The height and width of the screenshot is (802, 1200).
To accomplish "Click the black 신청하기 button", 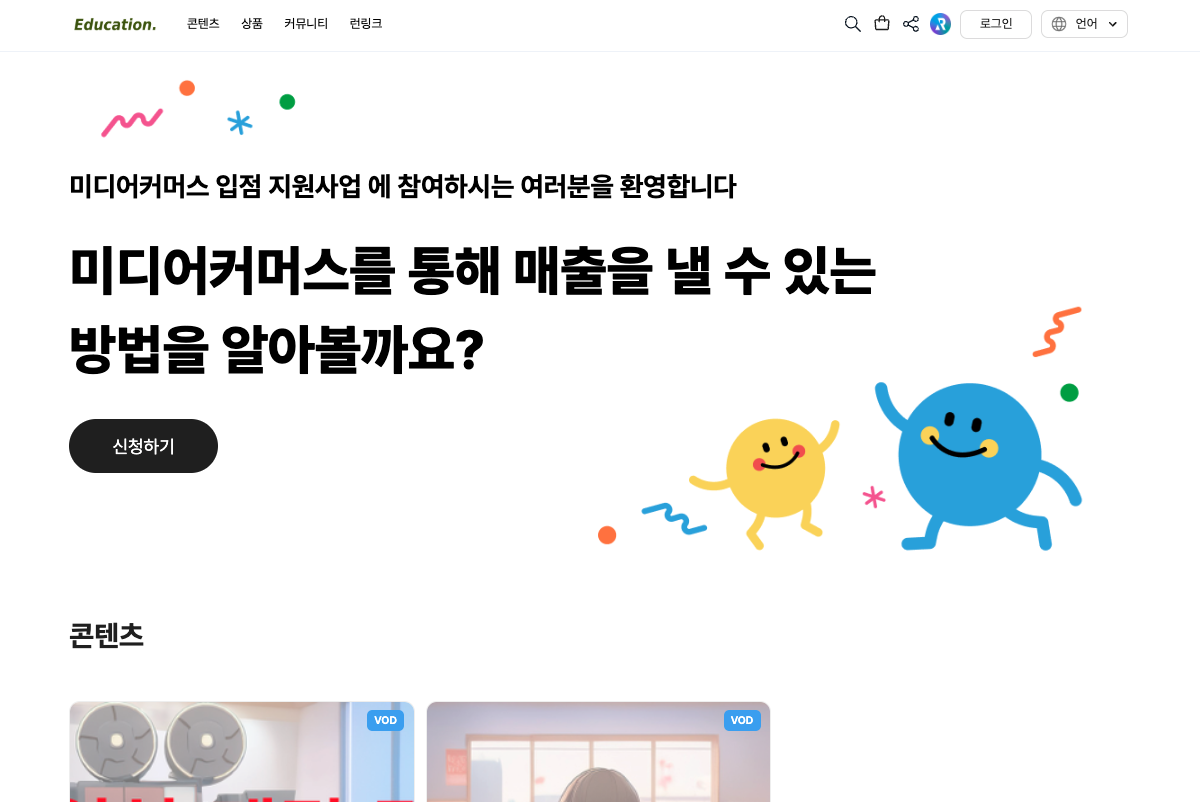I will pos(143,446).
